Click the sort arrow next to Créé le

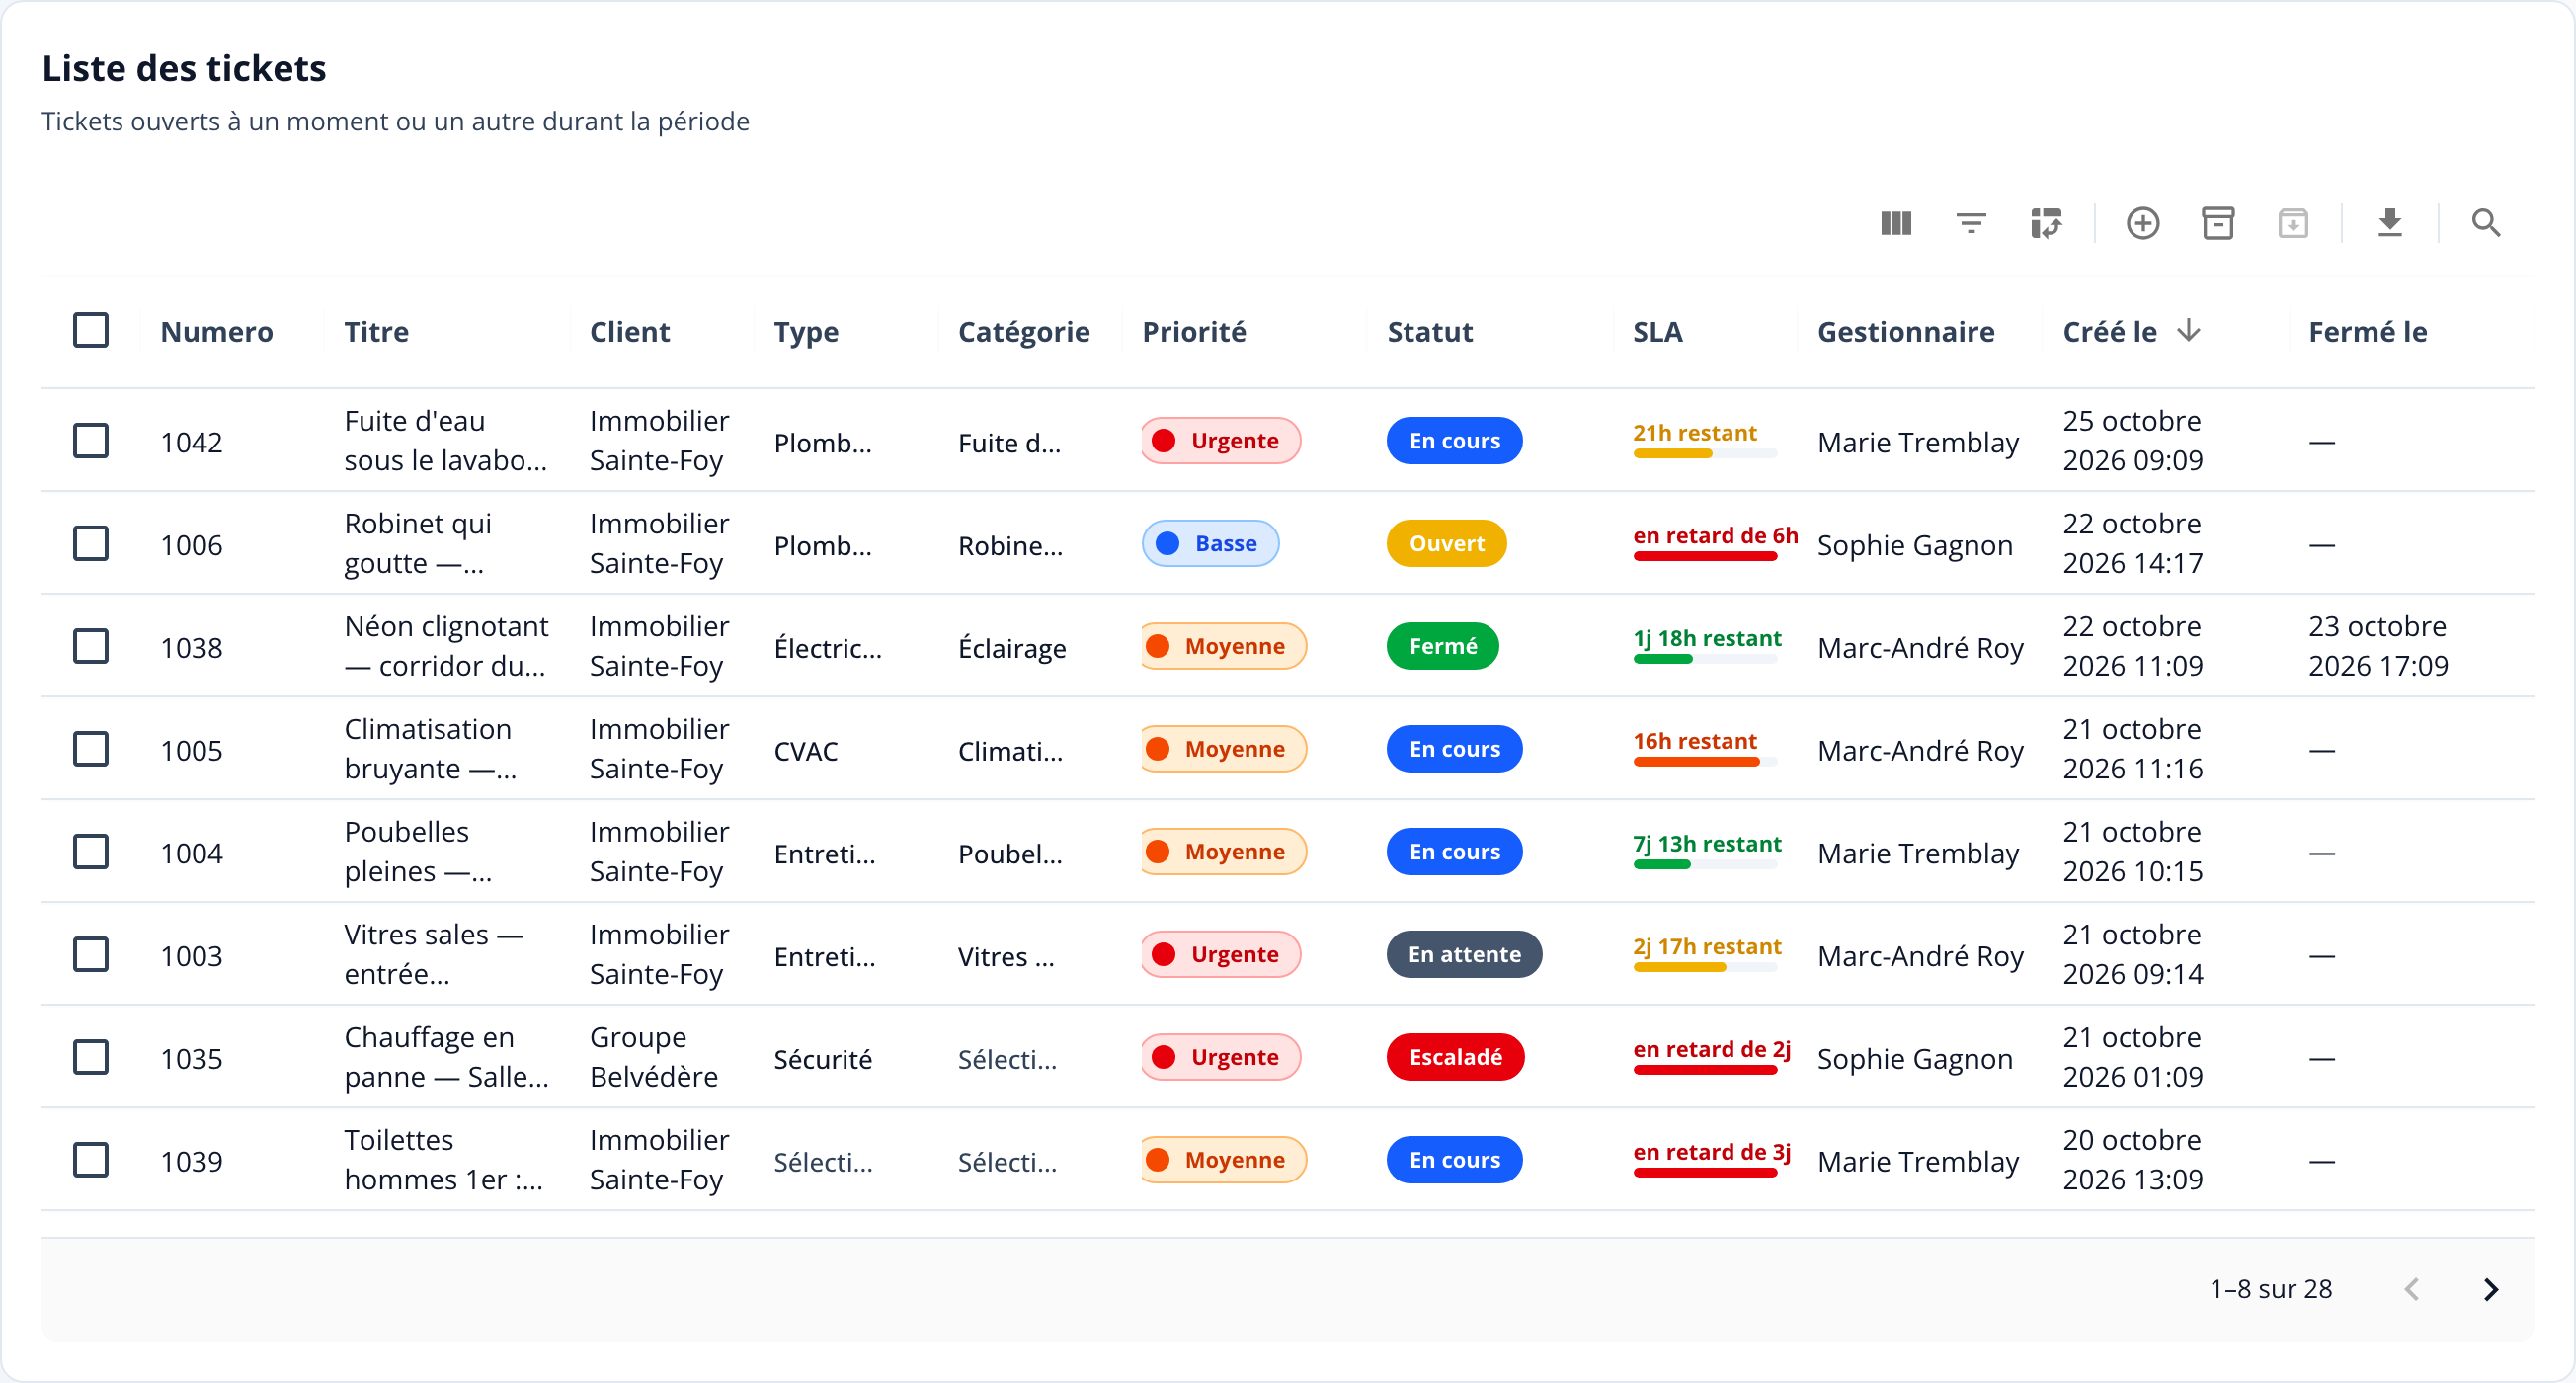pyautogui.click(x=2189, y=331)
